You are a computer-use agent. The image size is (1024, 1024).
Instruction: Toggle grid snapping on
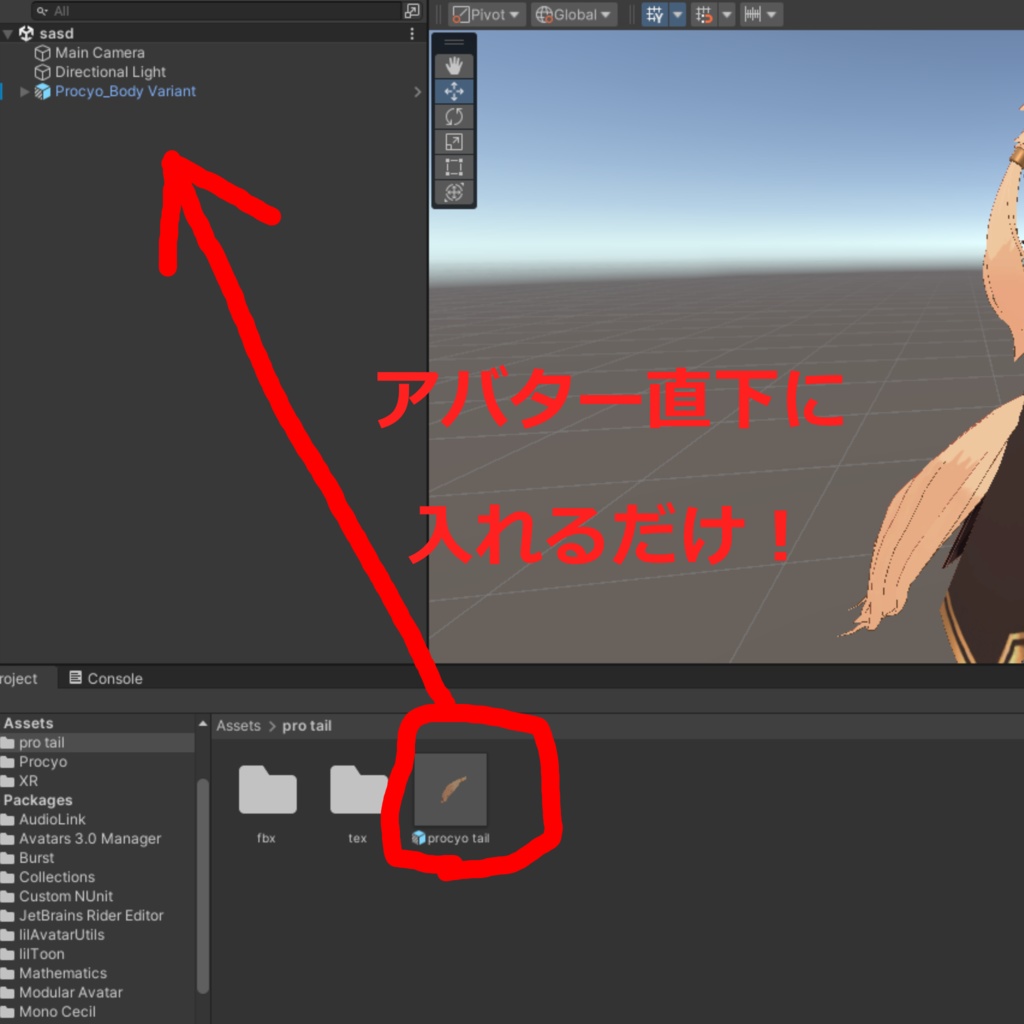tap(706, 14)
